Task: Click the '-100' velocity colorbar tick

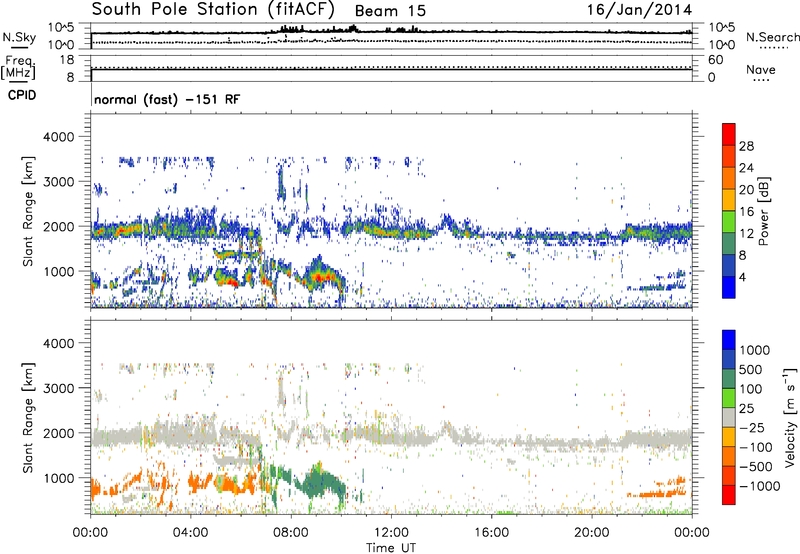Action: click(x=756, y=447)
